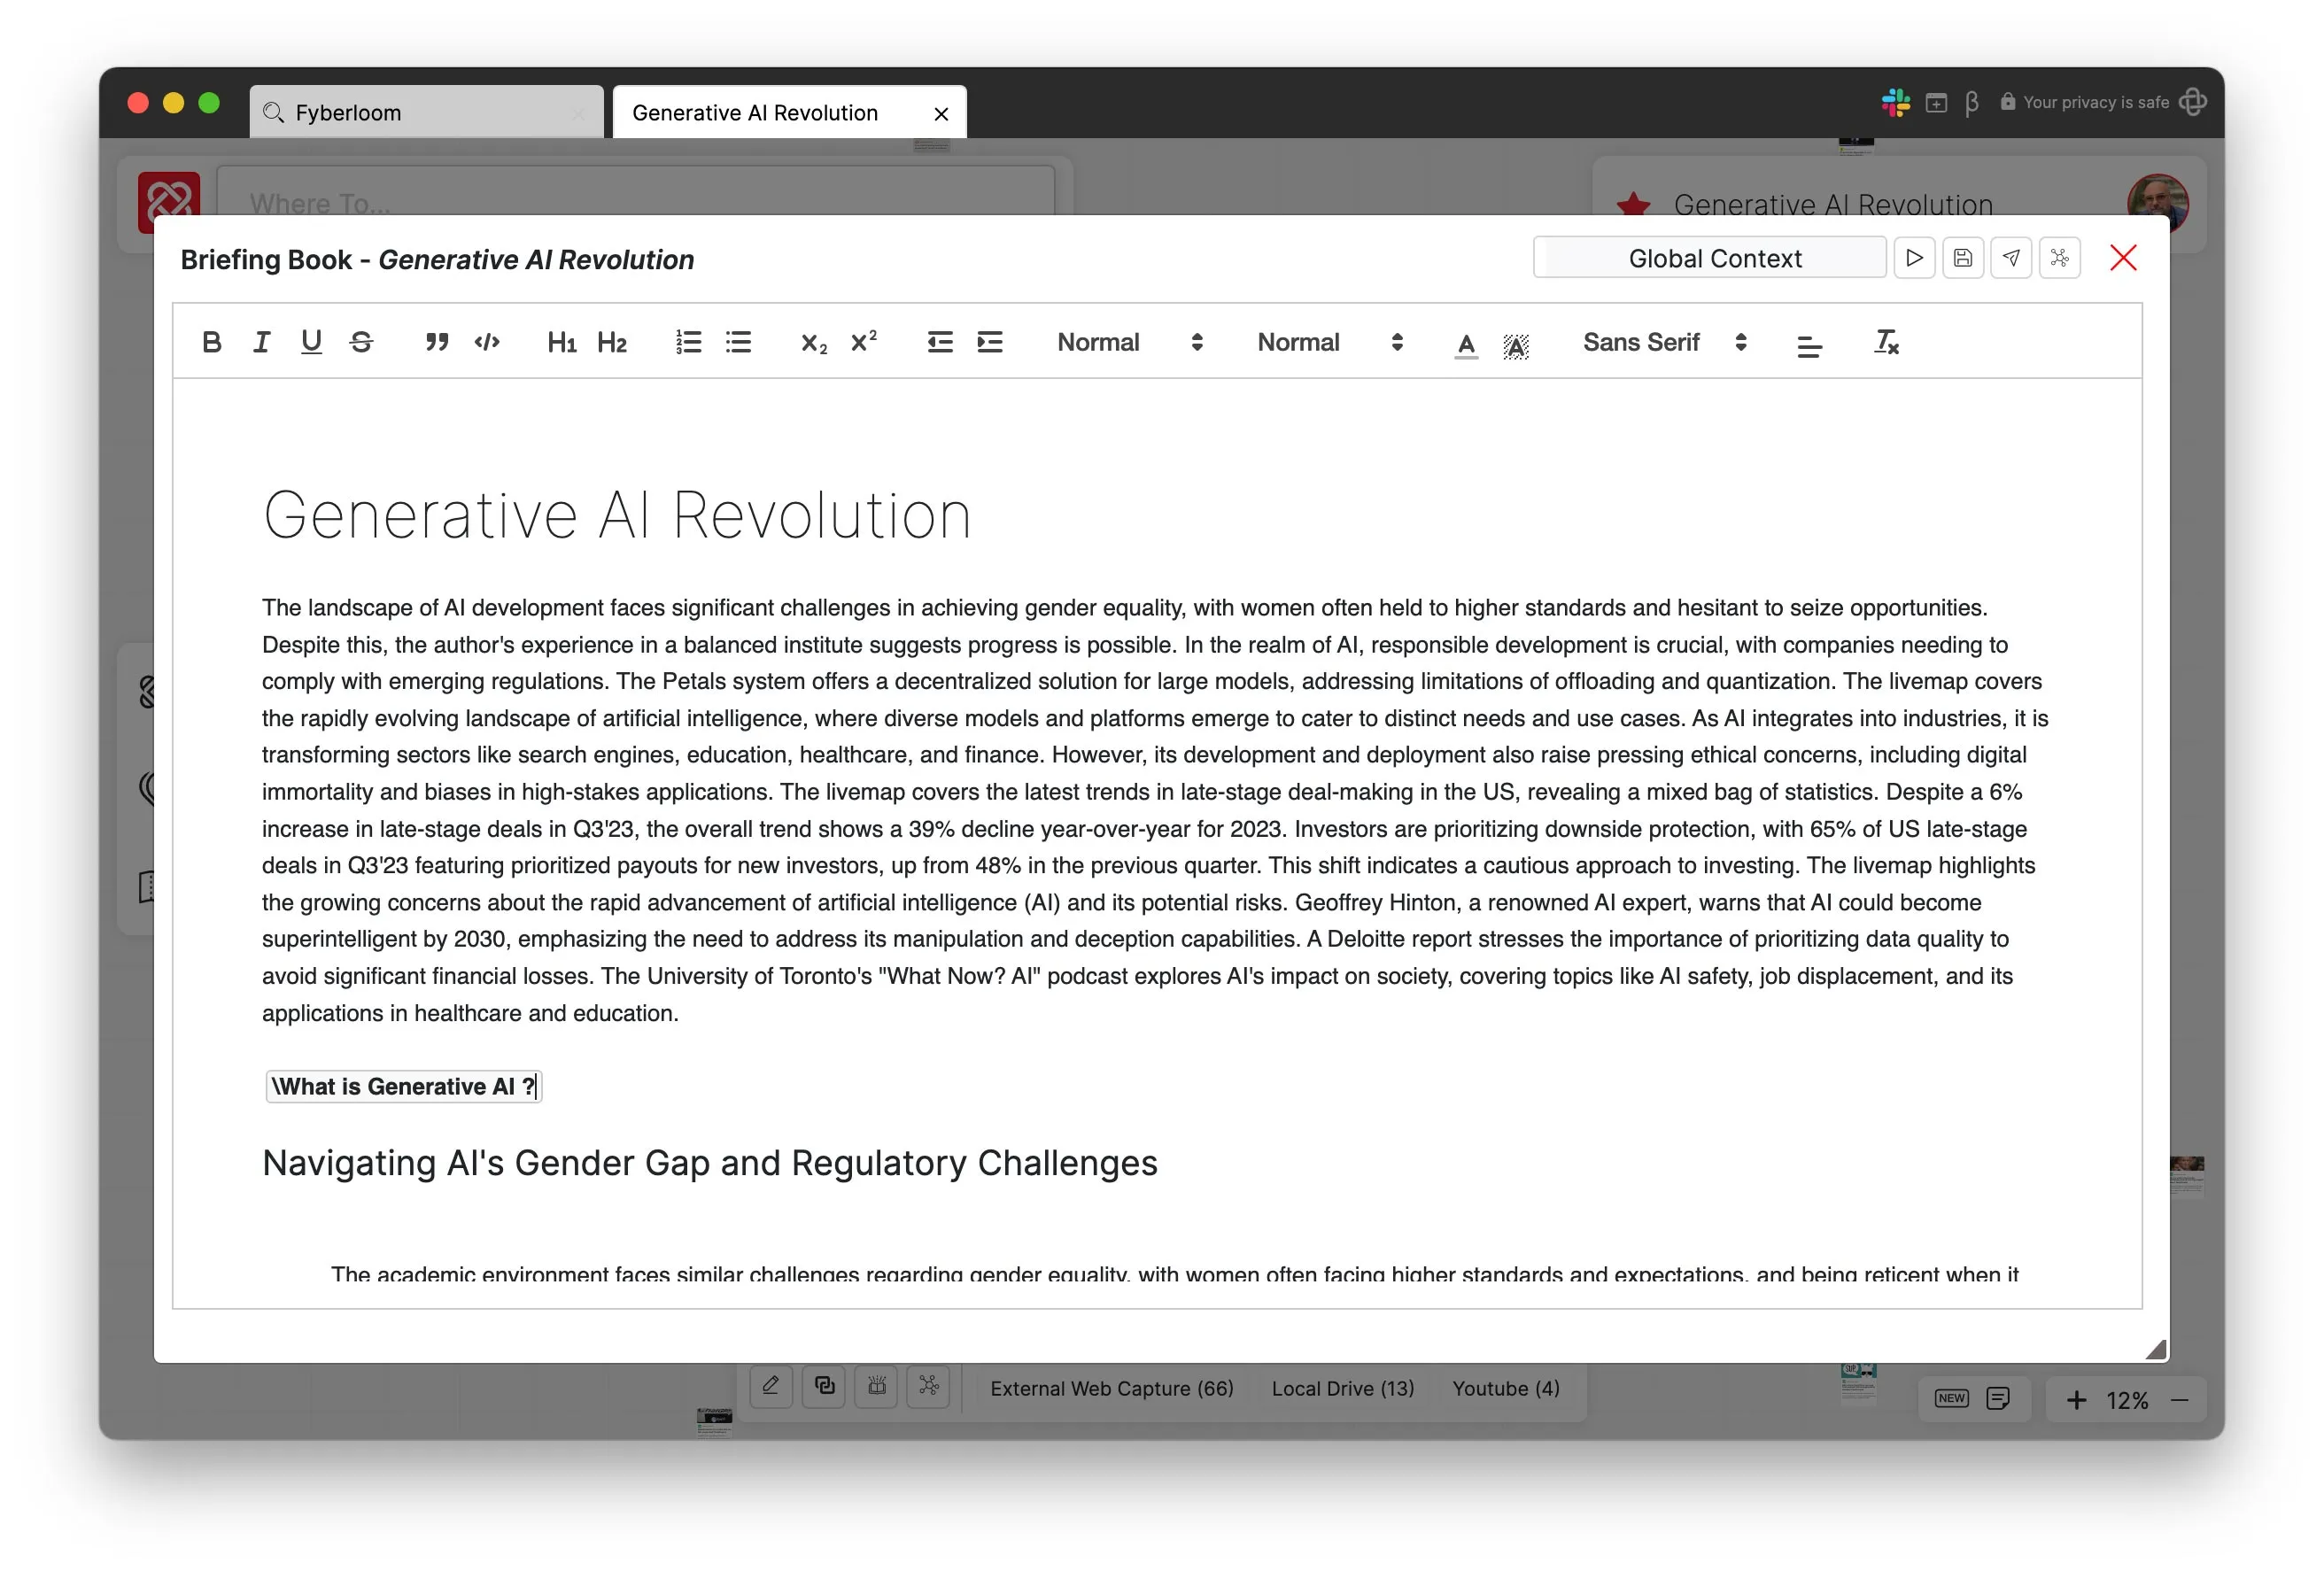Click the beta symbol icon
The height and width of the screenshot is (1571, 2324).
1971,103
